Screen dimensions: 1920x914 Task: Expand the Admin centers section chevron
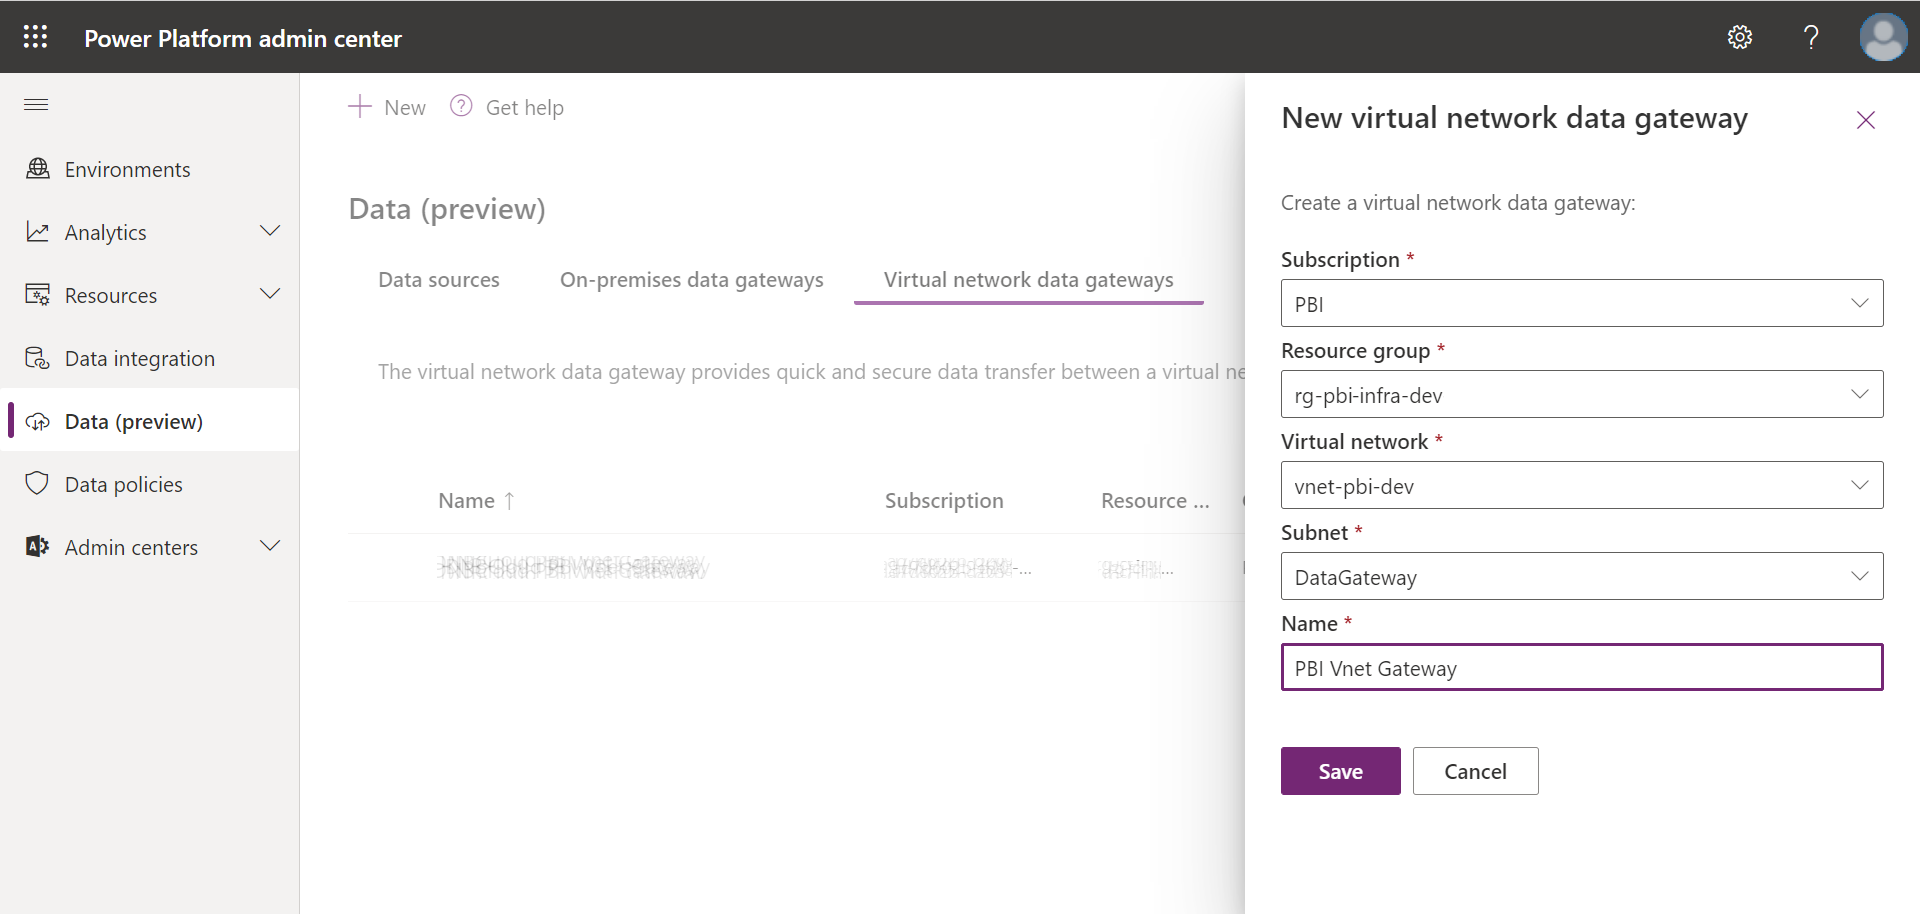270,545
